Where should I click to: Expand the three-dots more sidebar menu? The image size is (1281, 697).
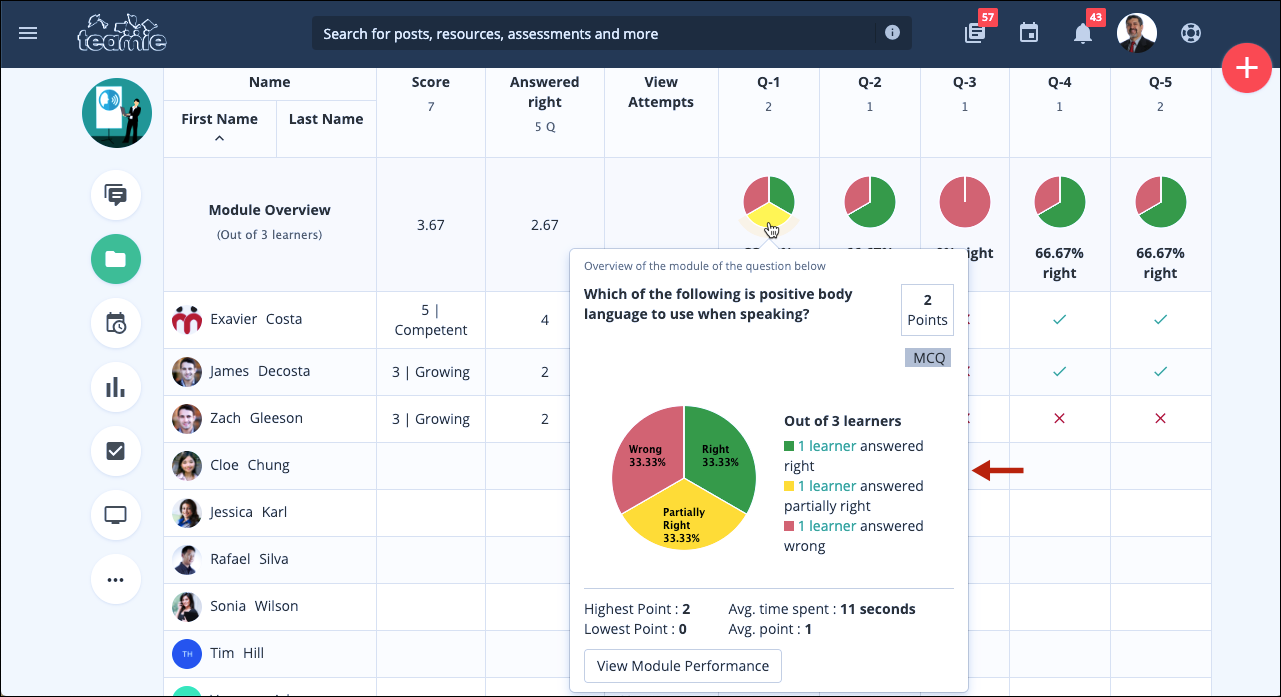(116, 579)
